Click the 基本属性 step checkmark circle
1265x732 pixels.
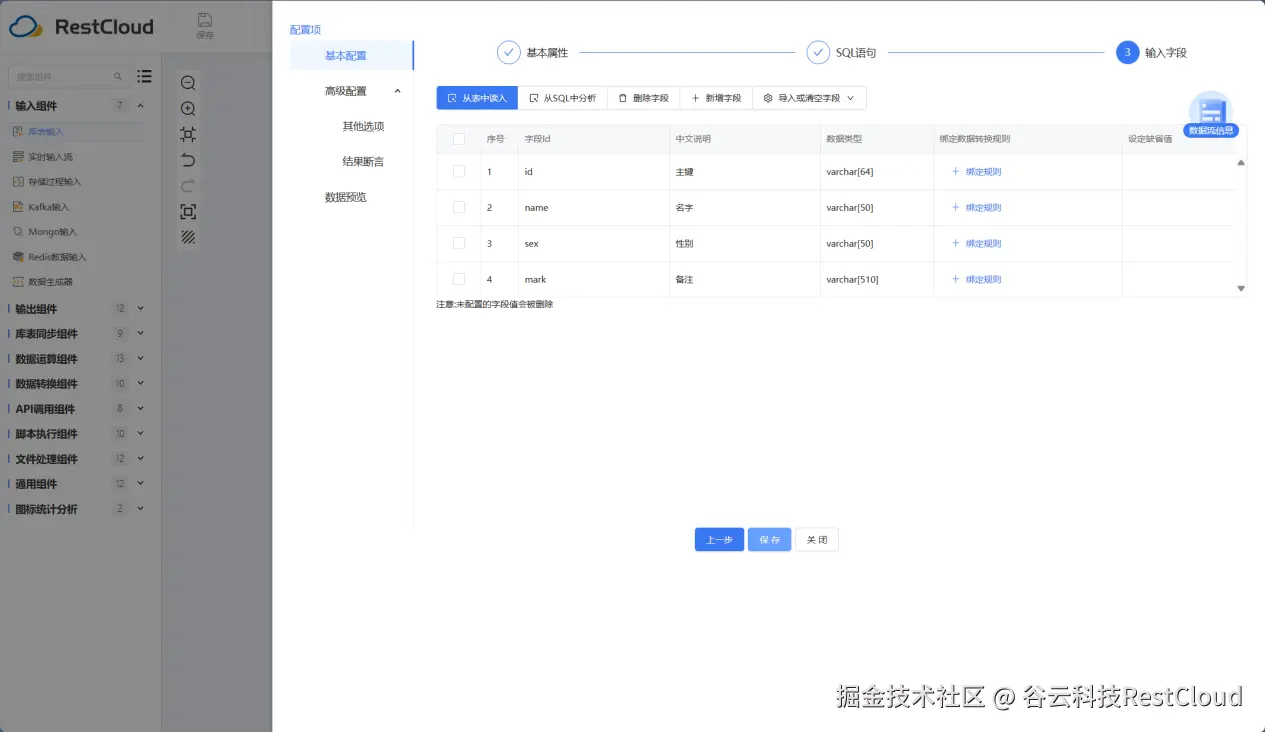(508, 52)
